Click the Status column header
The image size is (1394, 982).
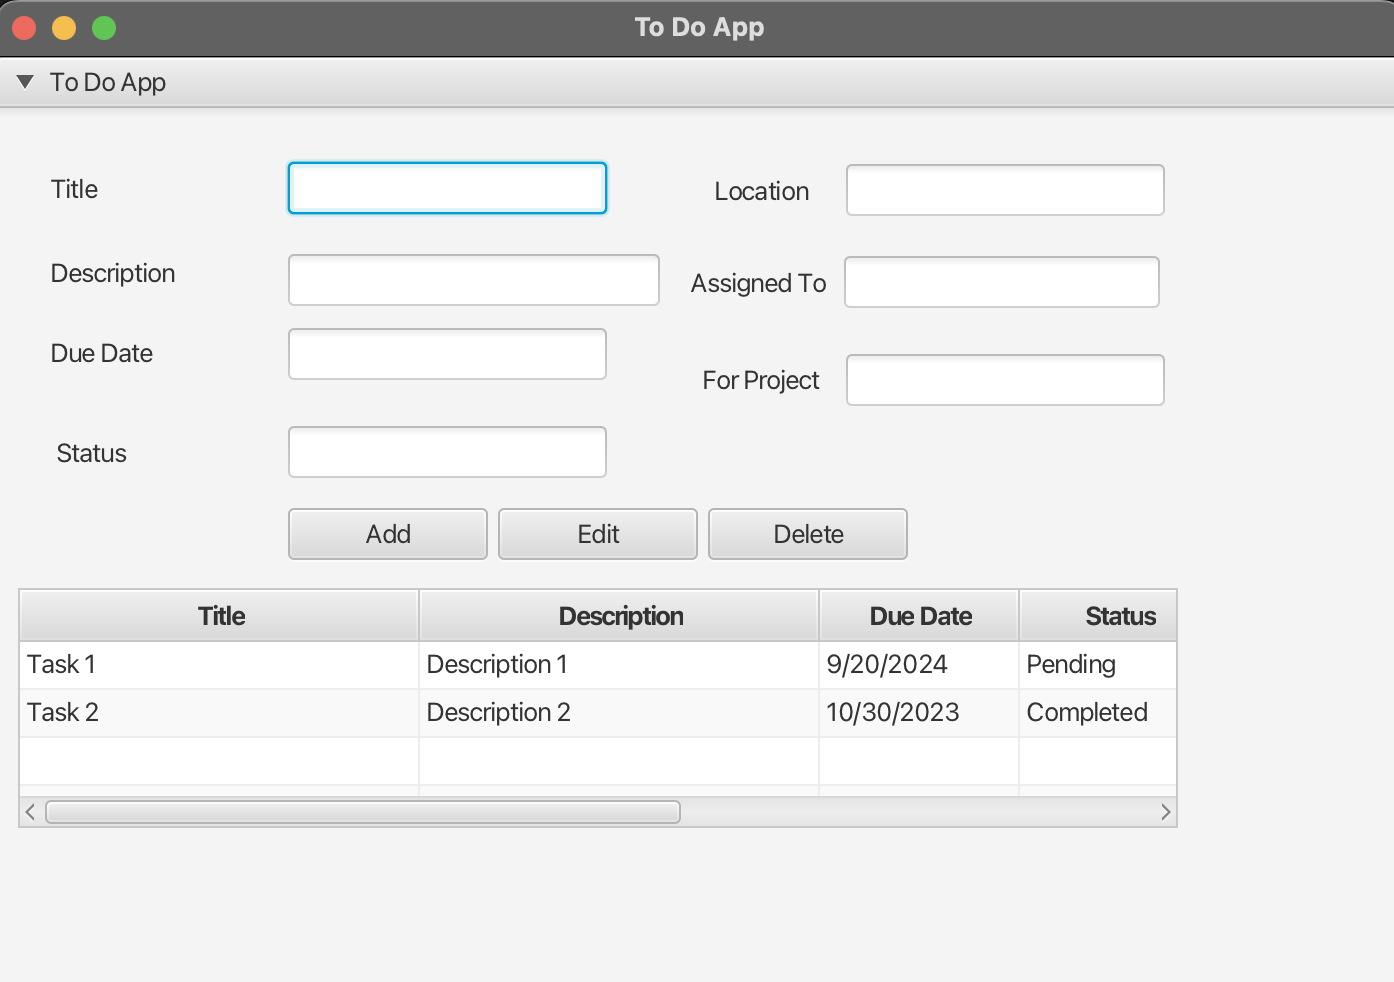pos(1100,616)
